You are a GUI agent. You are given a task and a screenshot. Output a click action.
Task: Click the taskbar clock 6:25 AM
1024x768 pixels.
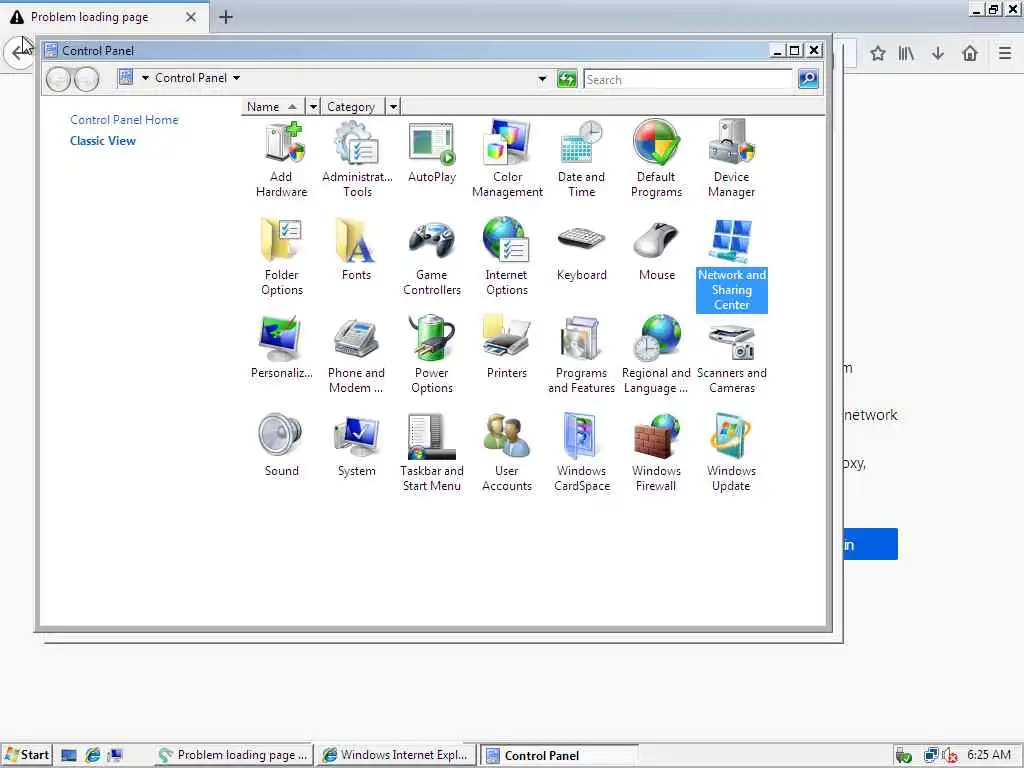point(989,754)
